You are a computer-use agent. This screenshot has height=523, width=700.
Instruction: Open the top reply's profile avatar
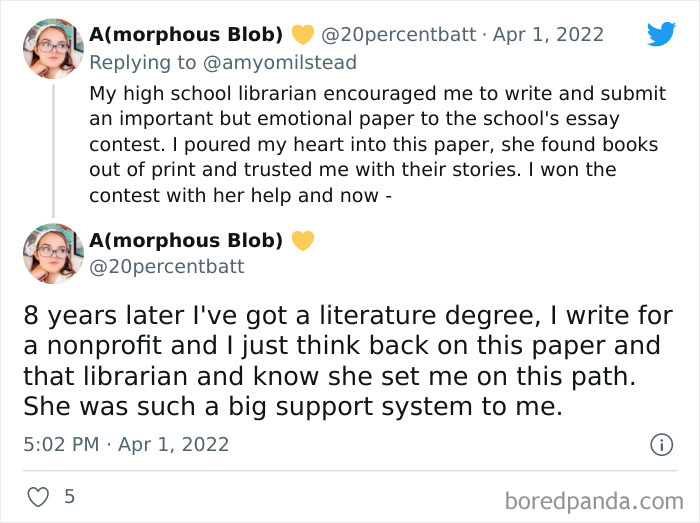point(52,48)
